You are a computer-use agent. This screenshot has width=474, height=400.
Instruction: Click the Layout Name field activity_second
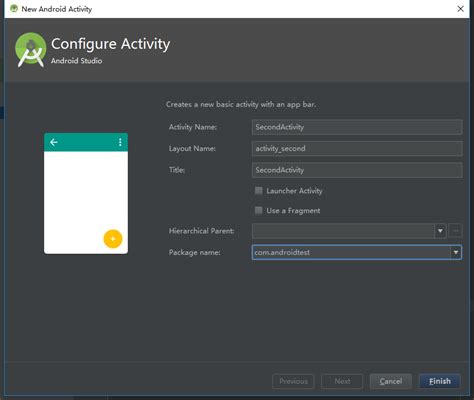357,149
